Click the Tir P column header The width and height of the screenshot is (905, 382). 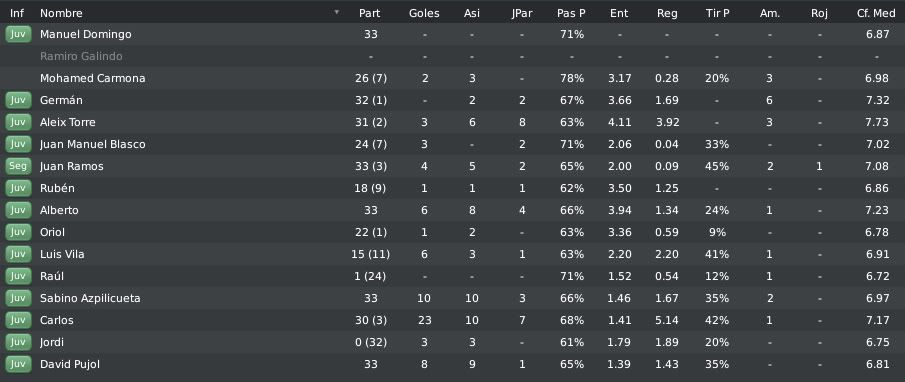tap(717, 13)
